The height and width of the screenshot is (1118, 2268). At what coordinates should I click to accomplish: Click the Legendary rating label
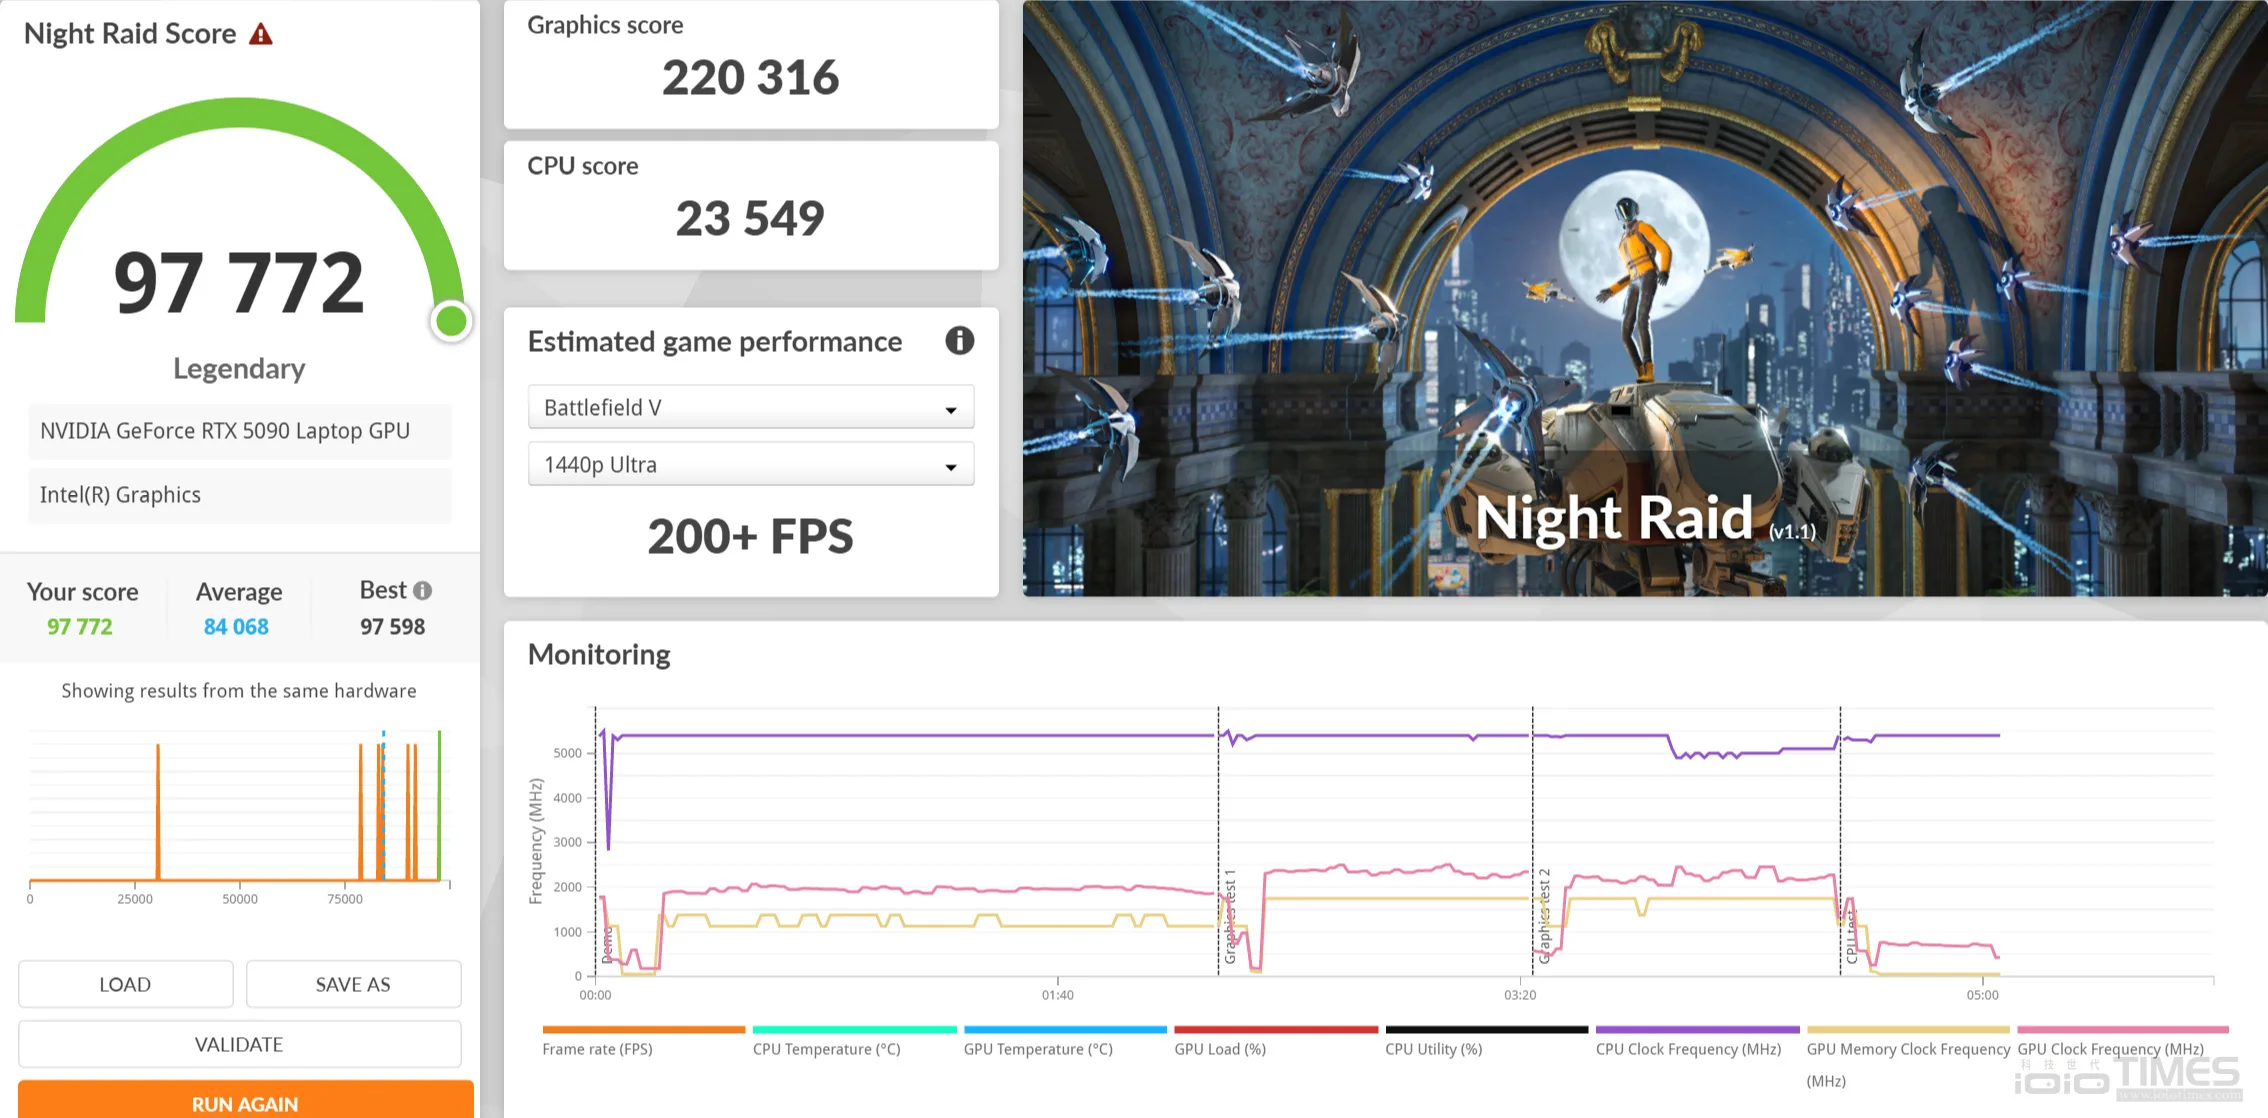coord(239,369)
